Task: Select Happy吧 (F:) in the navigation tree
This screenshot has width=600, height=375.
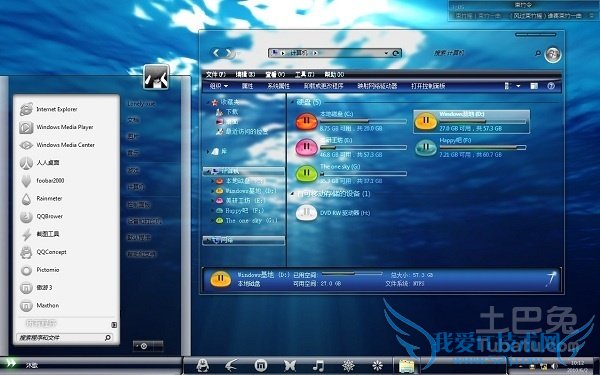Action: point(245,210)
